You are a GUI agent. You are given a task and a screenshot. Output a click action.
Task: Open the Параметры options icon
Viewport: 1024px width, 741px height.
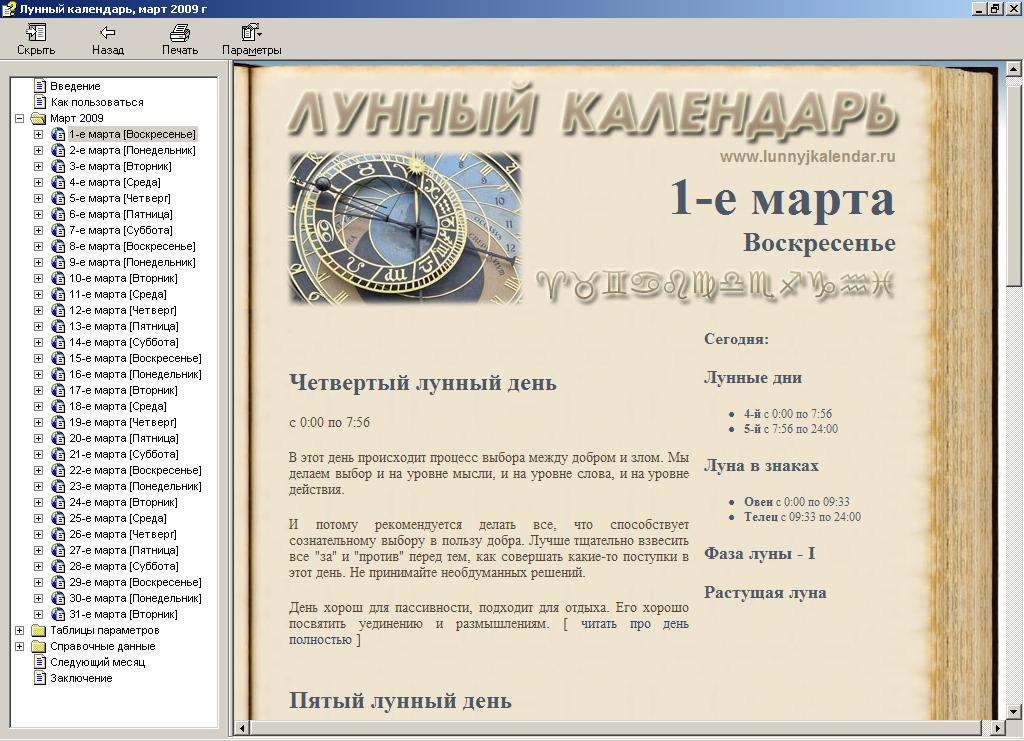point(251,33)
